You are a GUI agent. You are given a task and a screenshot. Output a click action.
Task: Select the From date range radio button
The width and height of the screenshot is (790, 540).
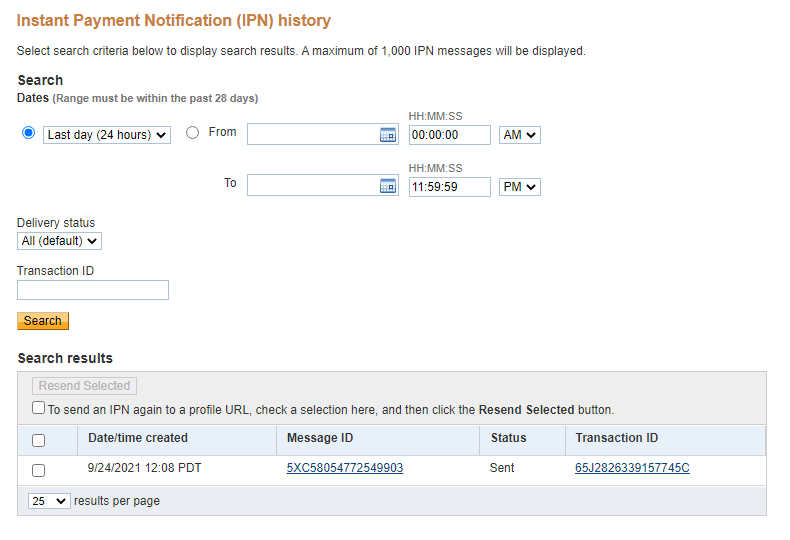[x=193, y=132]
